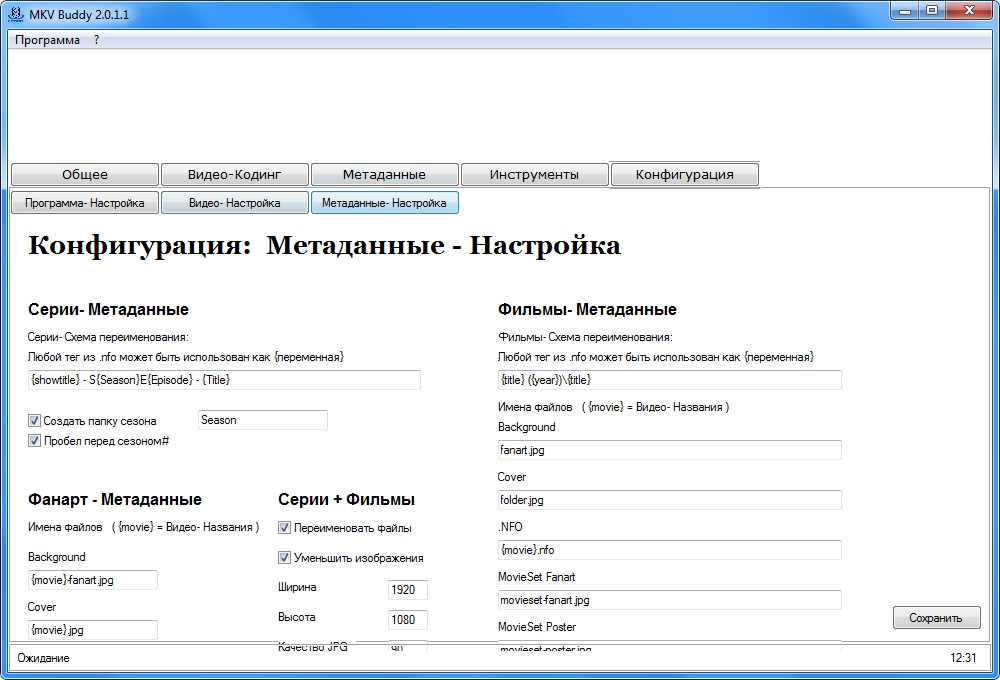The height and width of the screenshot is (680, 1000).
Task: Switch to the Общее tab
Action: coord(85,174)
